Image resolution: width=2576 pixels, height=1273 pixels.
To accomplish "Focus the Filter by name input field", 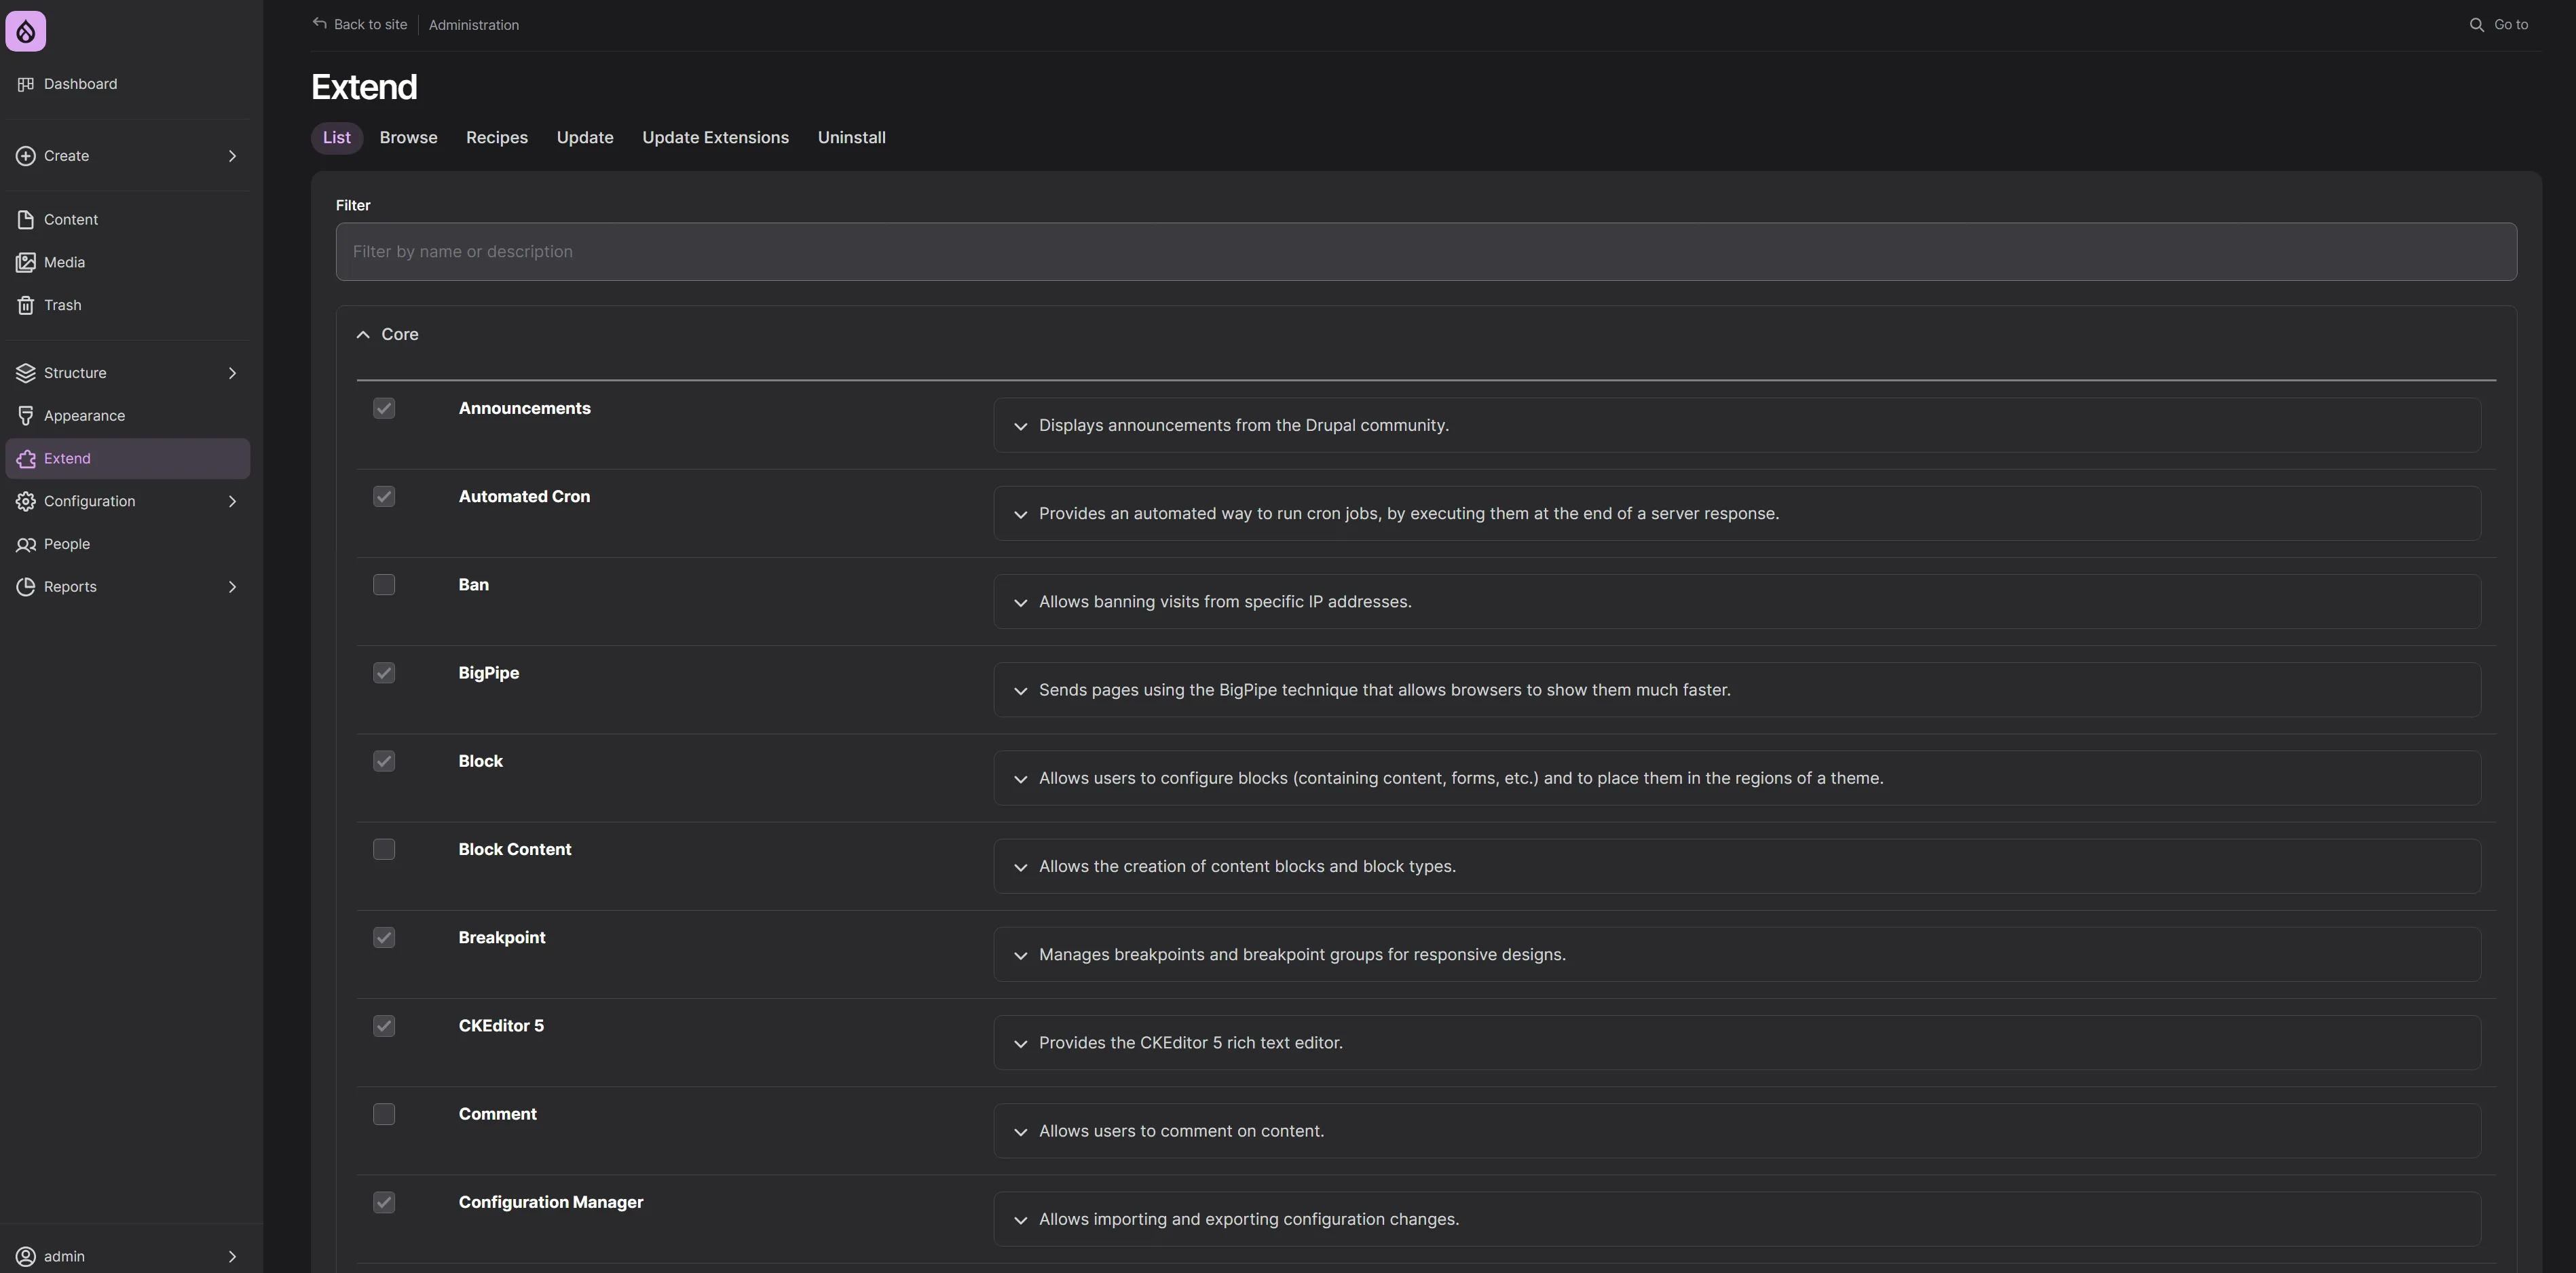I will [1426, 252].
